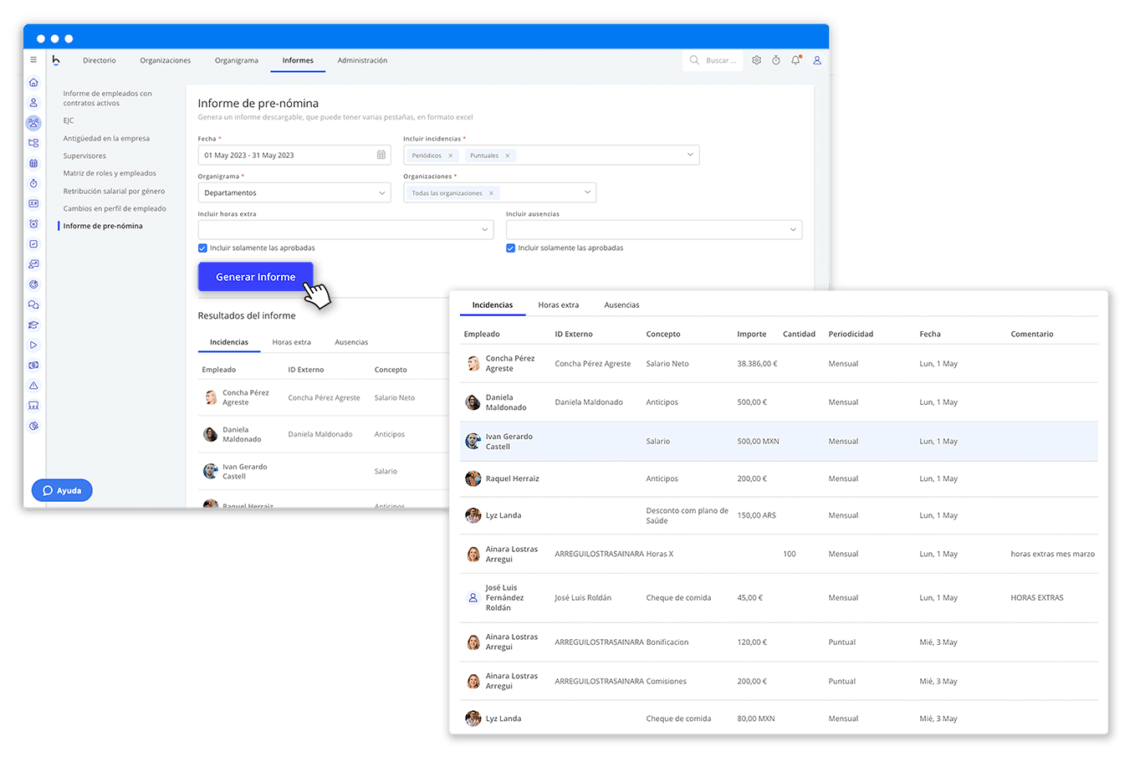Open the settings gear icon

(x=756, y=60)
